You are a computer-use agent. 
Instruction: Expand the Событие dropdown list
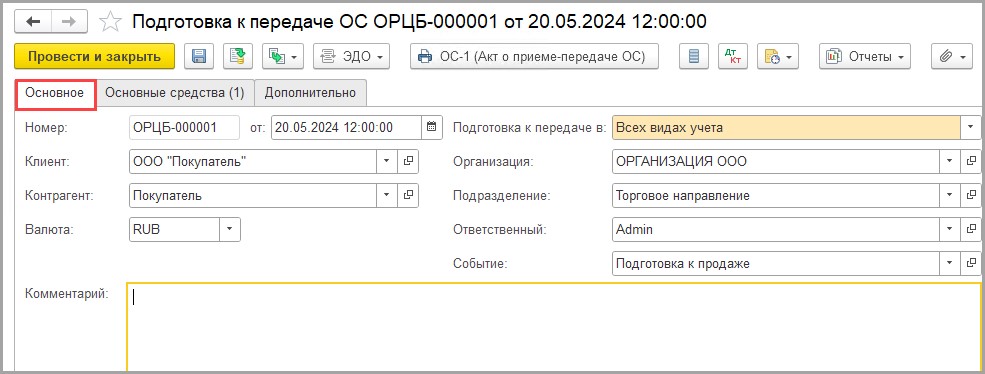[x=950, y=263]
